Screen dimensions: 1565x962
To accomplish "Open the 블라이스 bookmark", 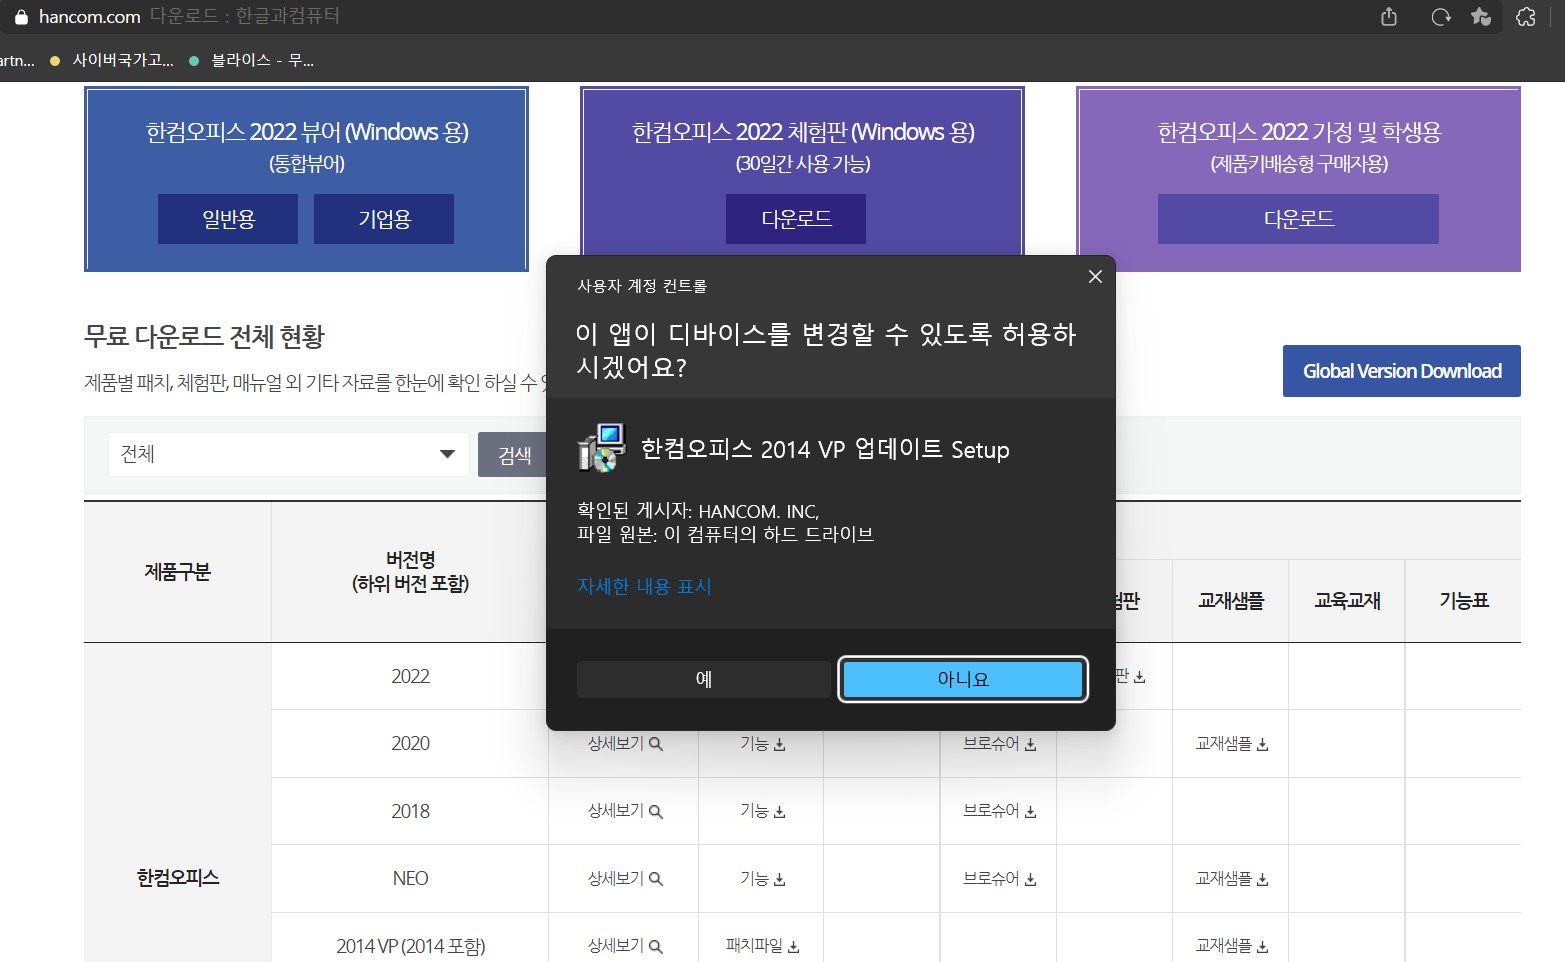I will point(252,60).
